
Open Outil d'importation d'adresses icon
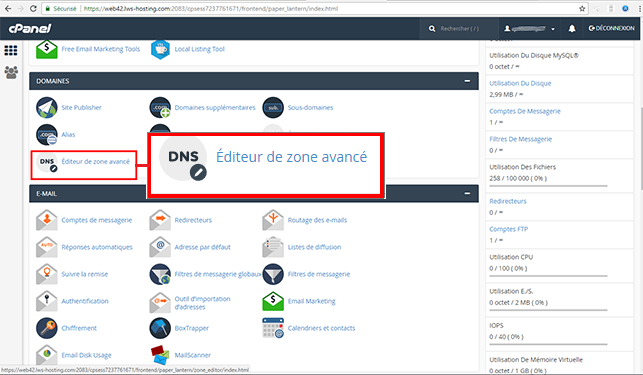coord(160,303)
